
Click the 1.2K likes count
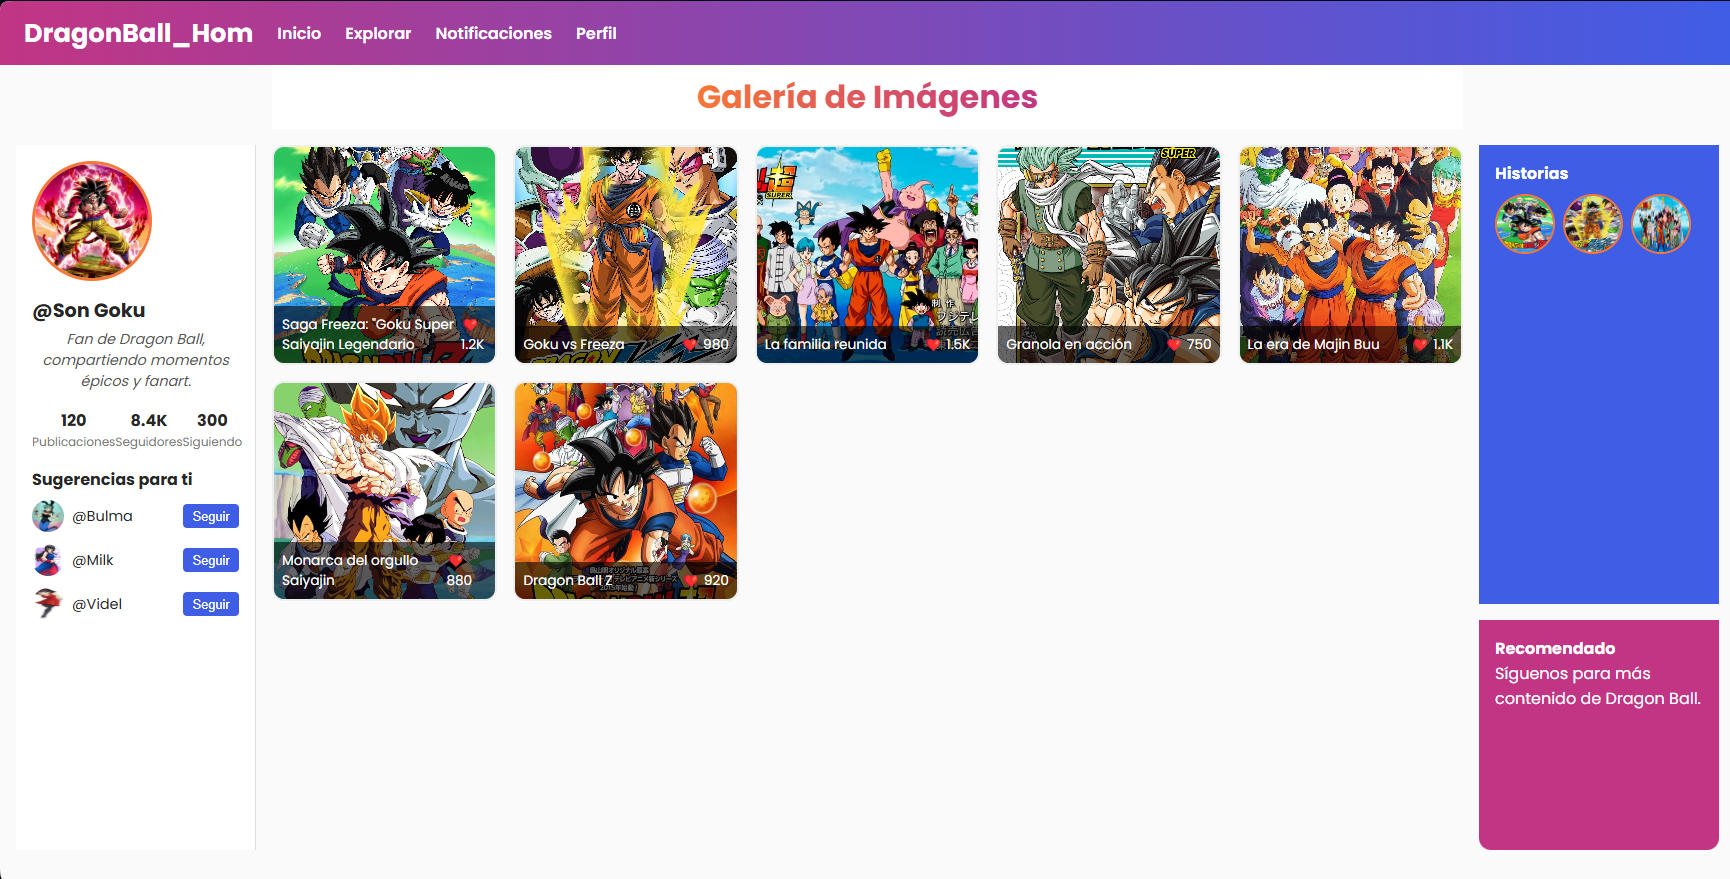[x=472, y=344]
